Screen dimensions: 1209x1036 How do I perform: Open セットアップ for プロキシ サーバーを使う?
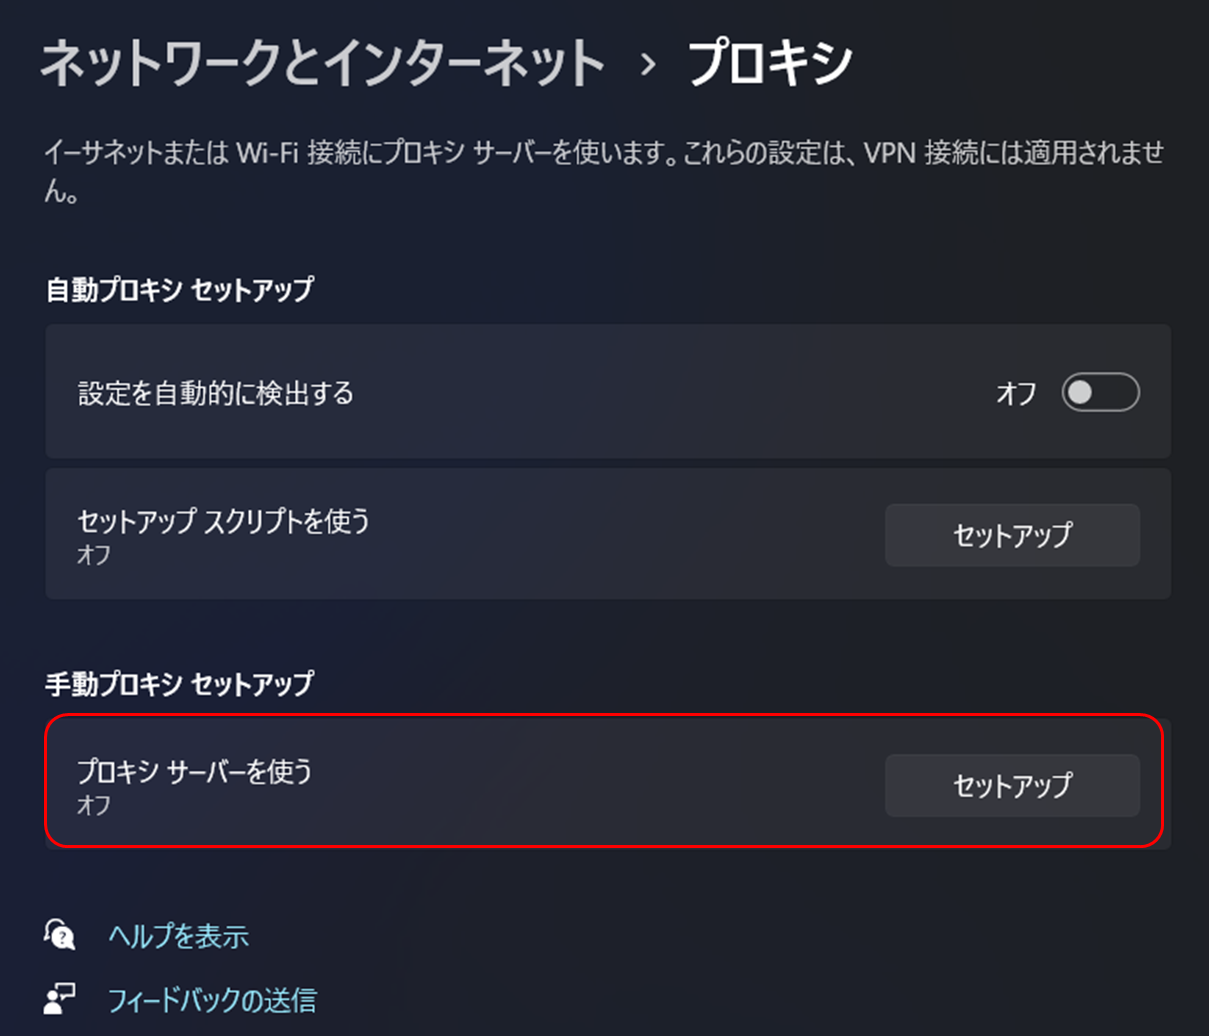pos(1012,785)
